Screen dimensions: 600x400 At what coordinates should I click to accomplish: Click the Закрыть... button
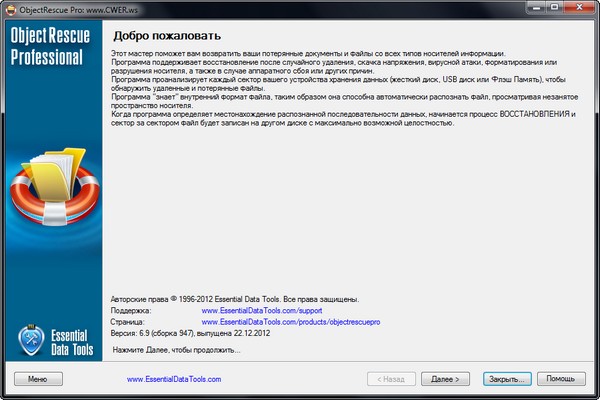(503, 380)
